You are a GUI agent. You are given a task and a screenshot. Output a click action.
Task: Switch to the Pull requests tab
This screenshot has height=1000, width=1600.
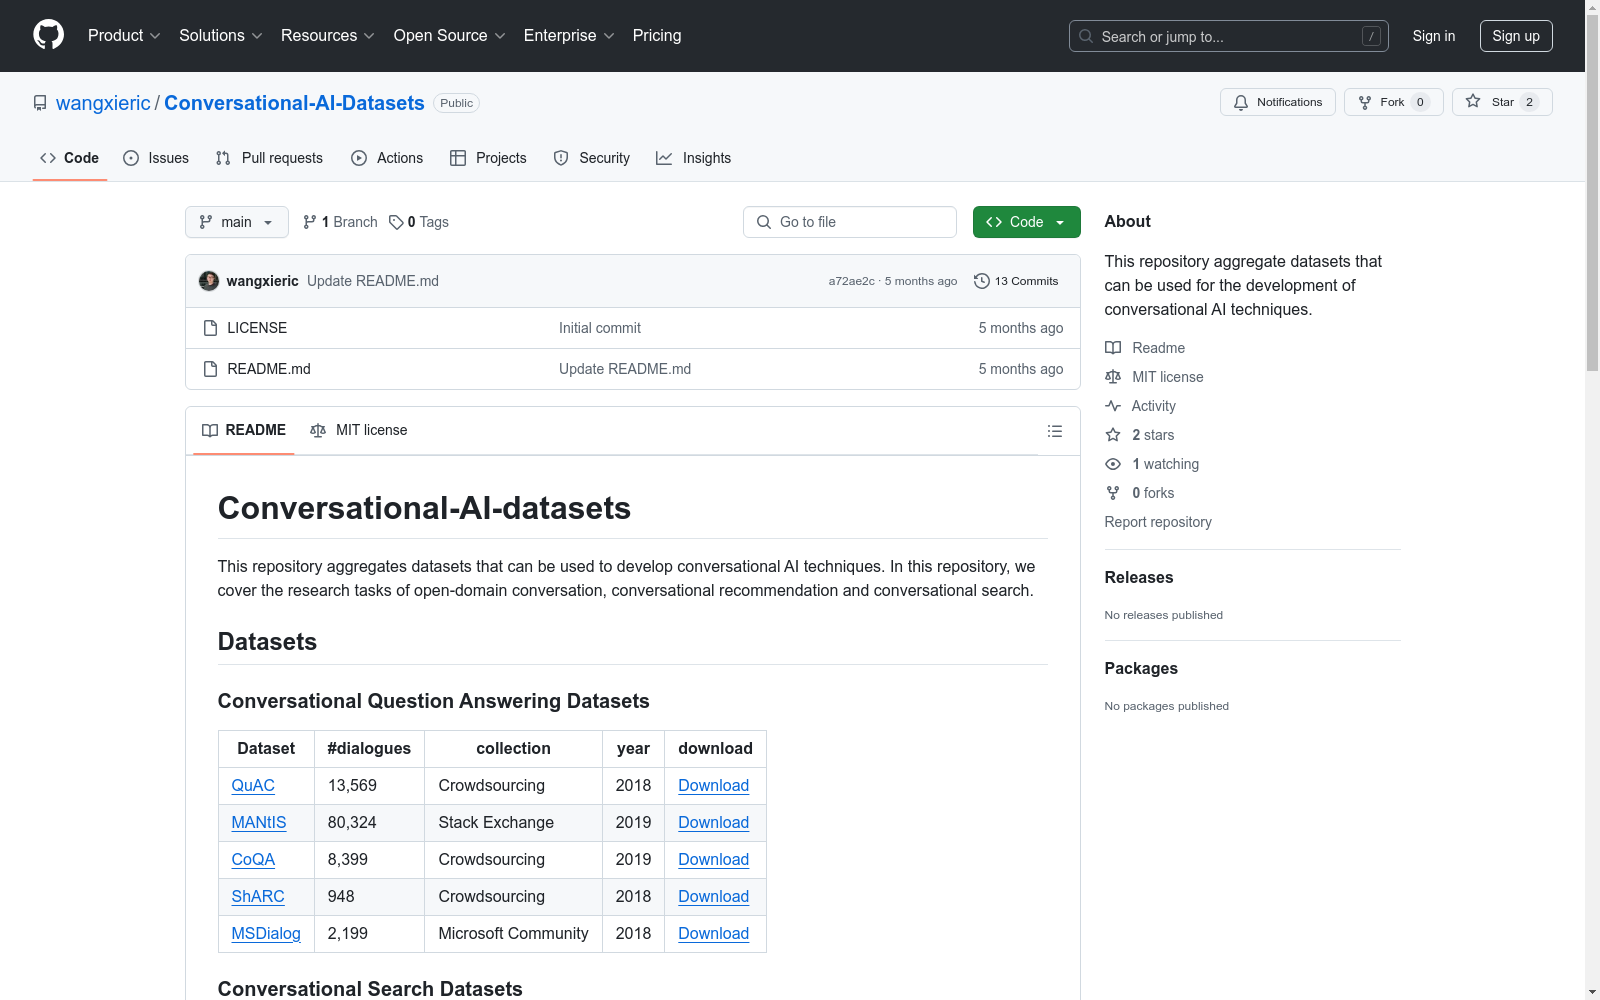269,158
